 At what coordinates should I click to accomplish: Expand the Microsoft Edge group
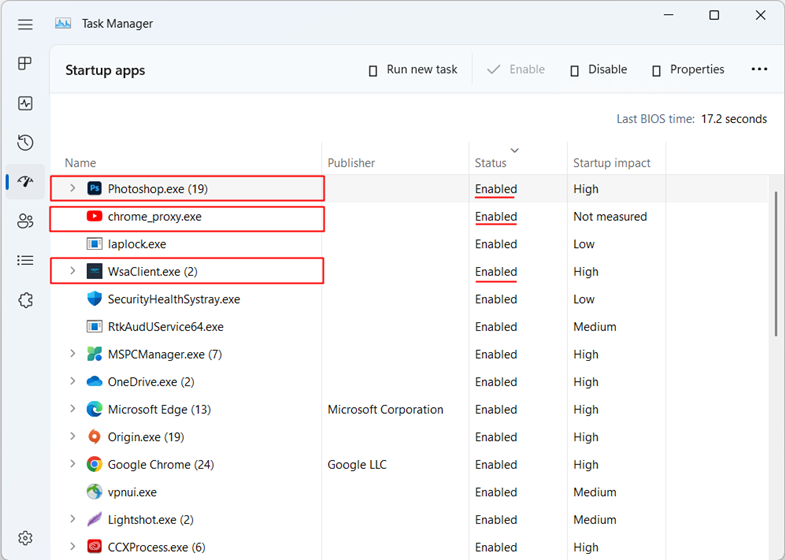coord(72,409)
